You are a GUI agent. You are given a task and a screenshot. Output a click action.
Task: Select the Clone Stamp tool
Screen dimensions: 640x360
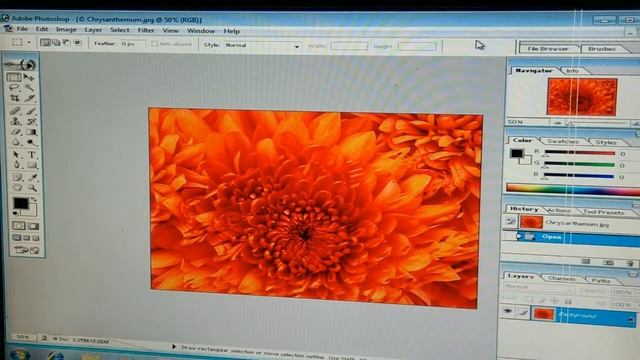15,121
